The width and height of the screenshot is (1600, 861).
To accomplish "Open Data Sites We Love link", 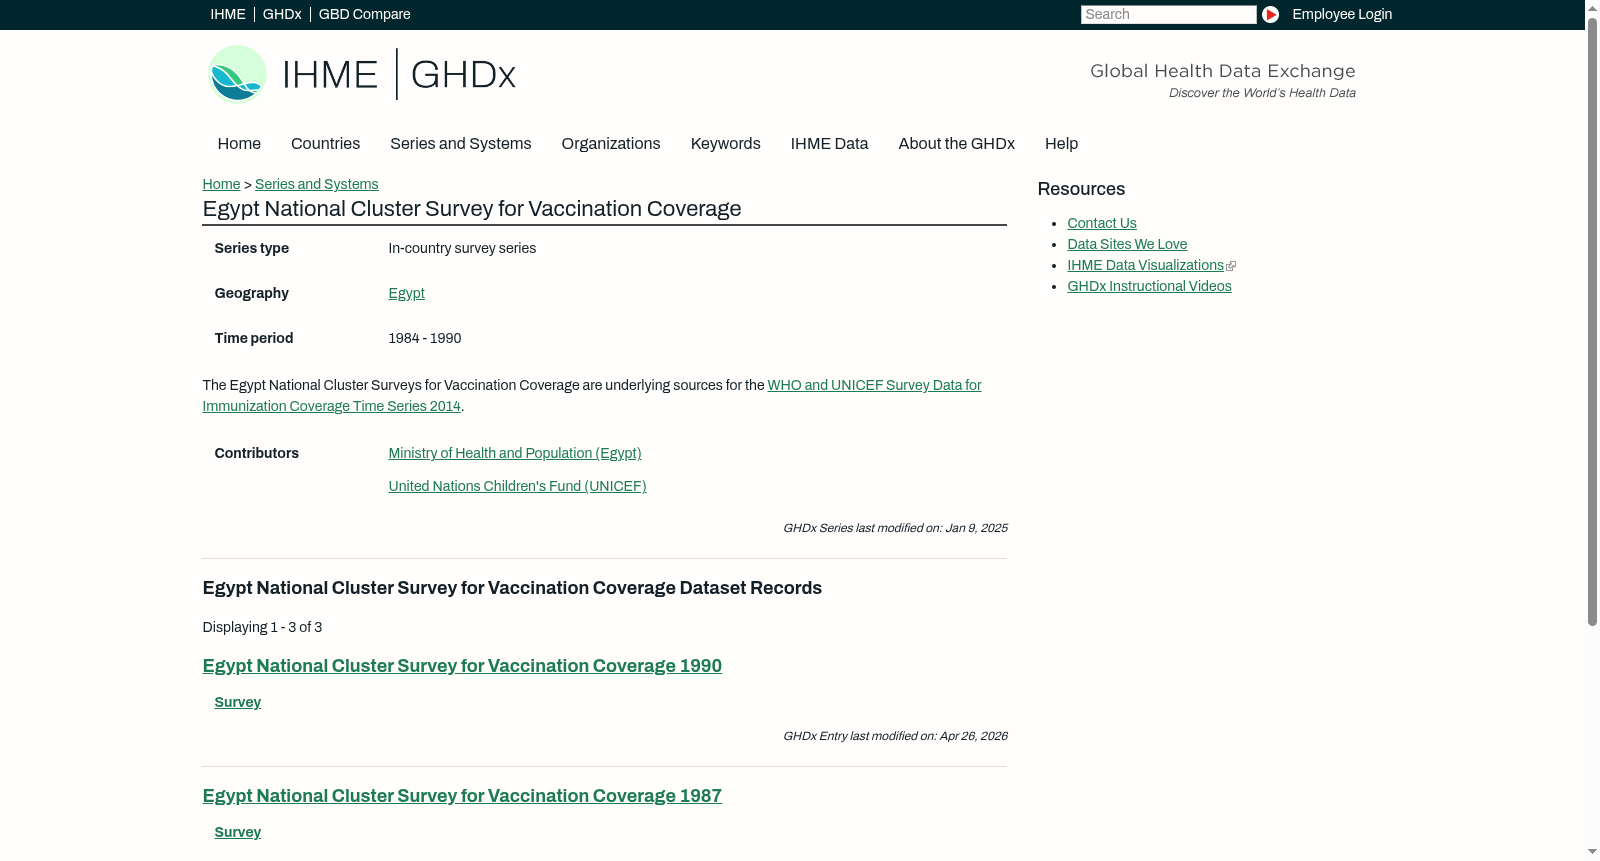I will tap(1127, 244).
